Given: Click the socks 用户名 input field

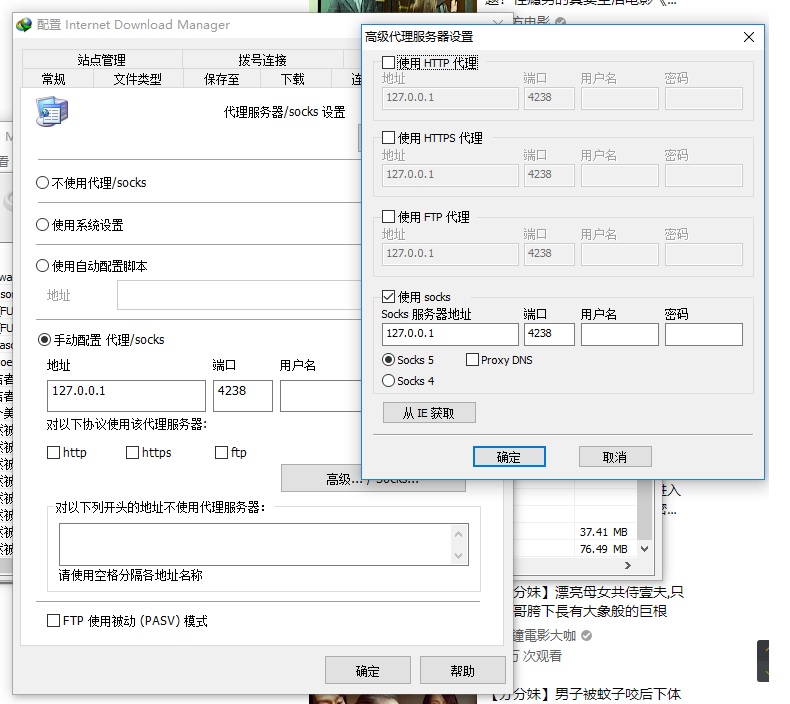Looking at the screenshot, I should (619, 334).
